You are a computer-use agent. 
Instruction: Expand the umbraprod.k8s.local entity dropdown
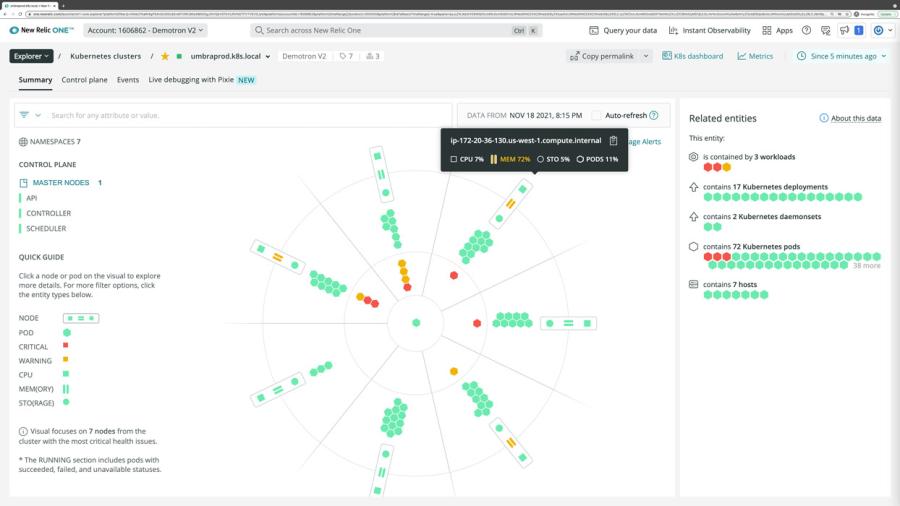267,56
